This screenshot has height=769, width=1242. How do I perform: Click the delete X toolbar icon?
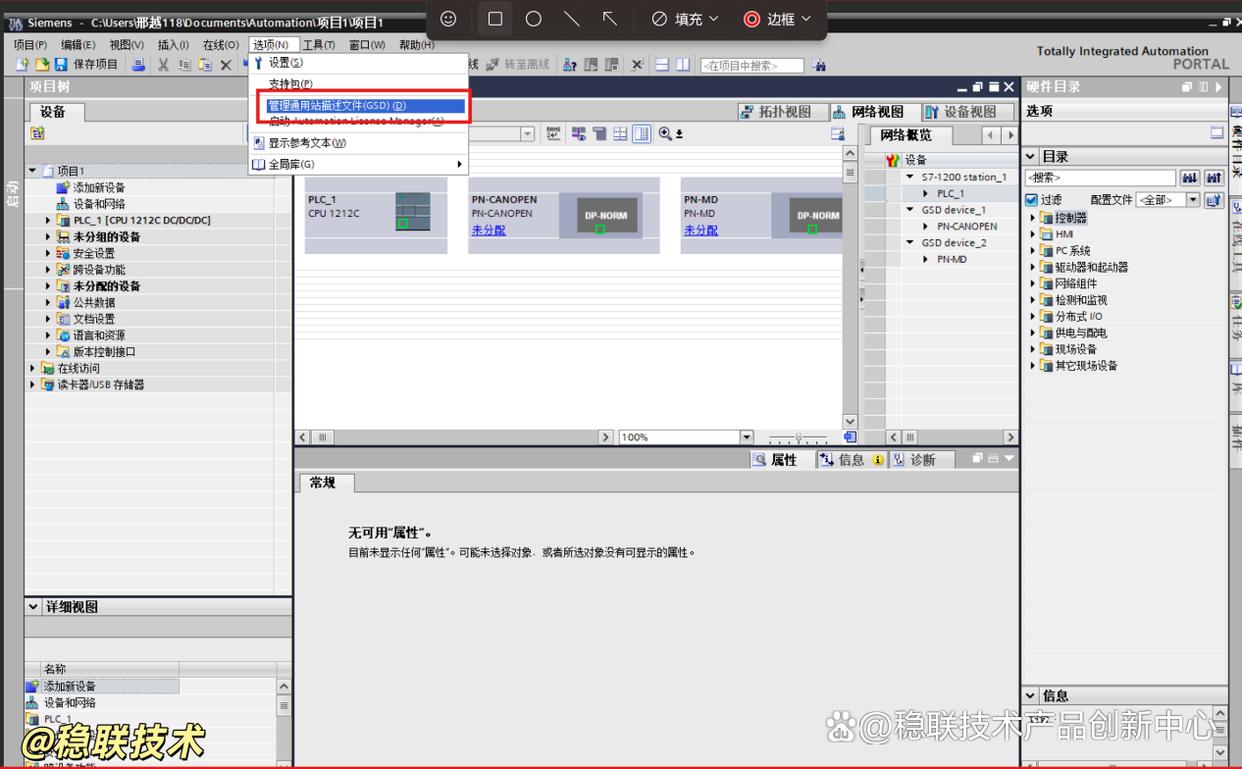(226, 65)
